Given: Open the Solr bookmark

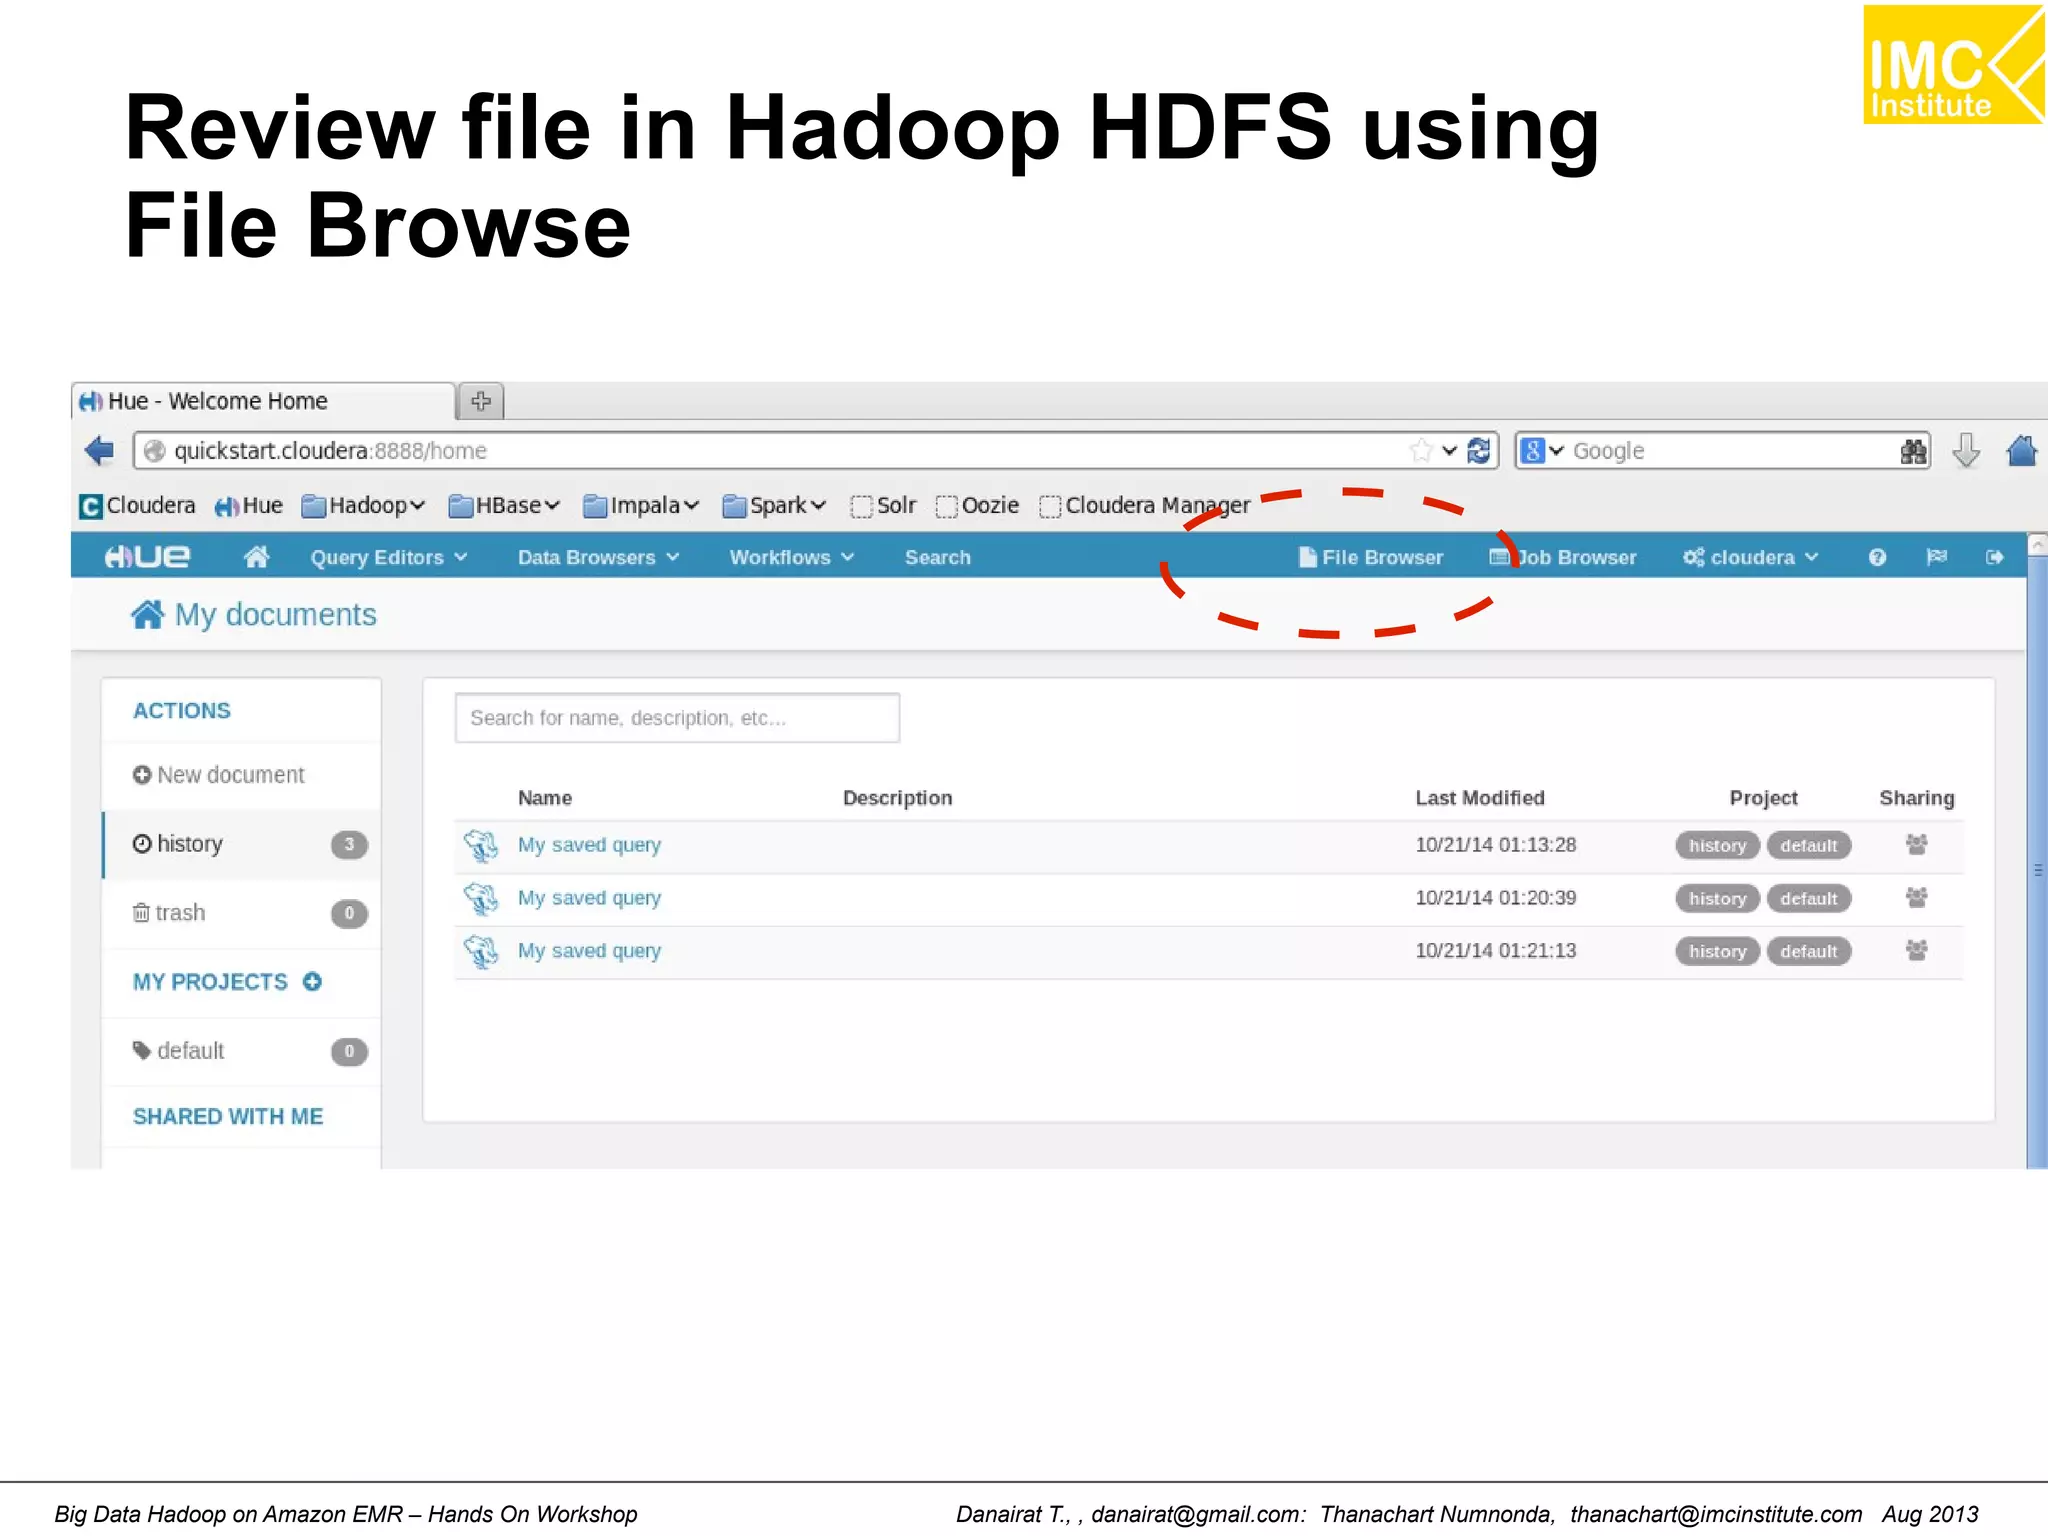Looking at the screenshot, I should (x=883, y=506).
